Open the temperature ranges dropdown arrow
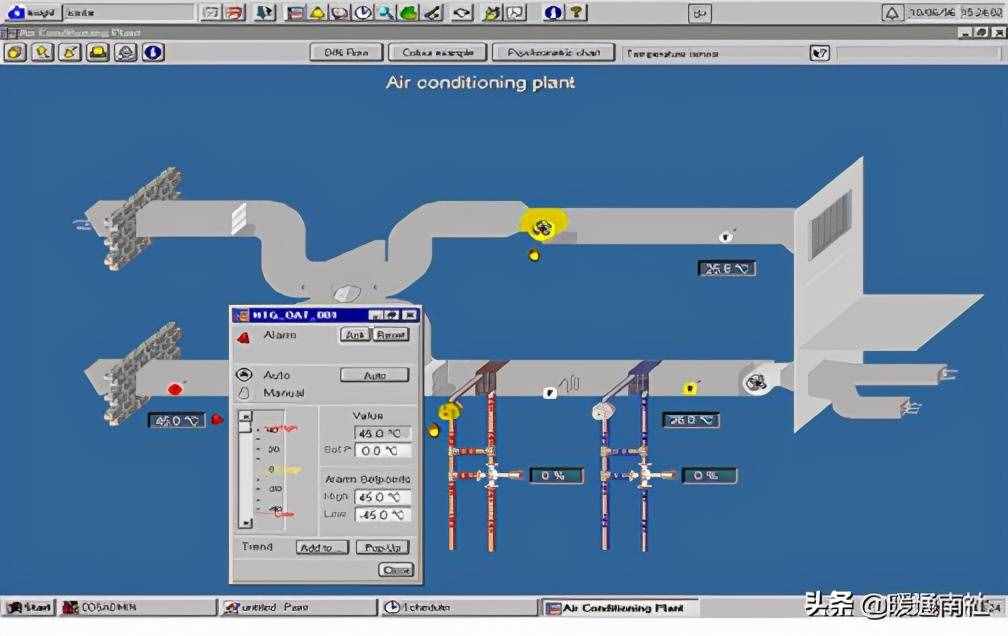Screen dimensions: 1008x636 pos(819,53)
